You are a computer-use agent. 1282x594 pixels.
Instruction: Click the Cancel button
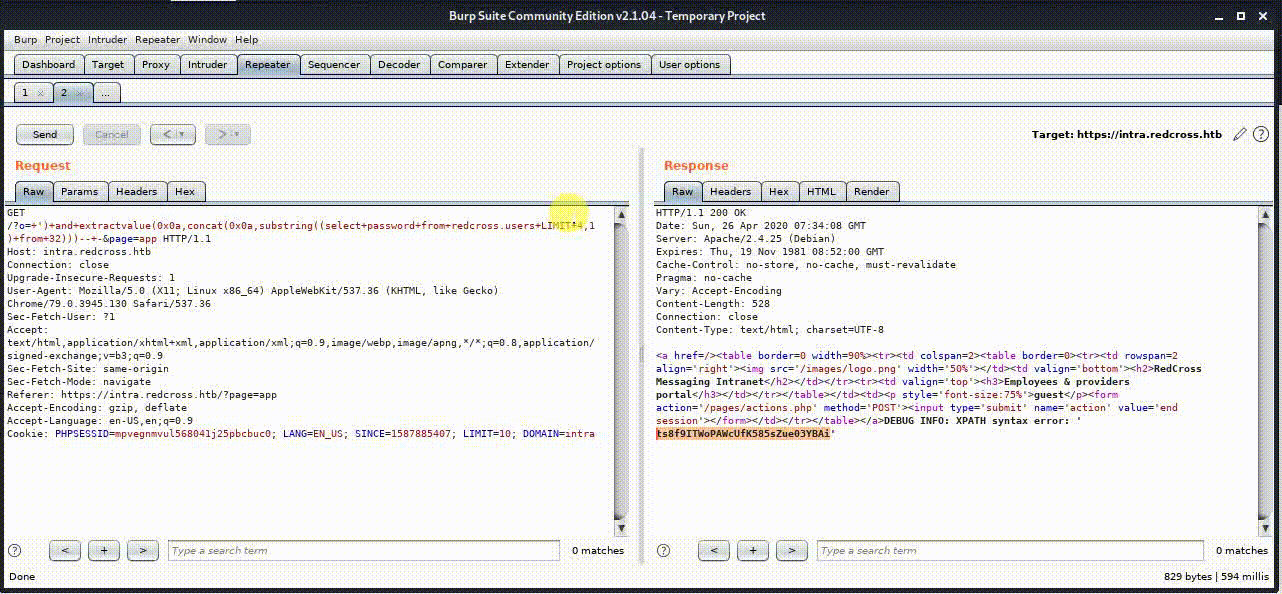point(111,134)
